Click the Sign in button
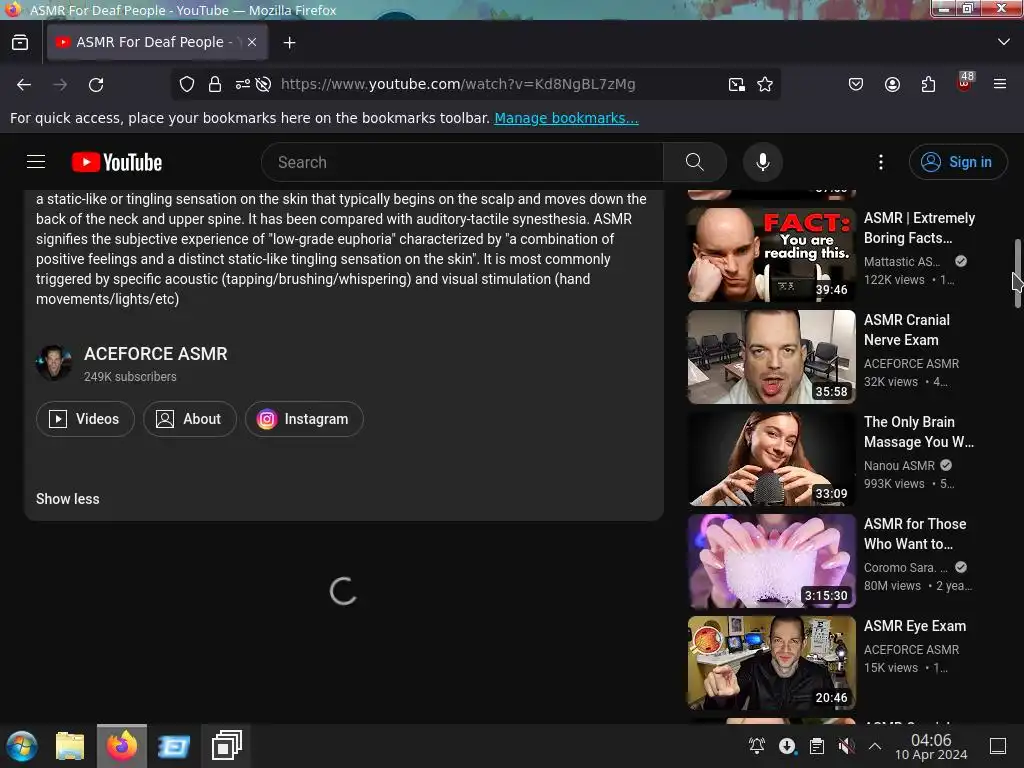 pos(957,162)
